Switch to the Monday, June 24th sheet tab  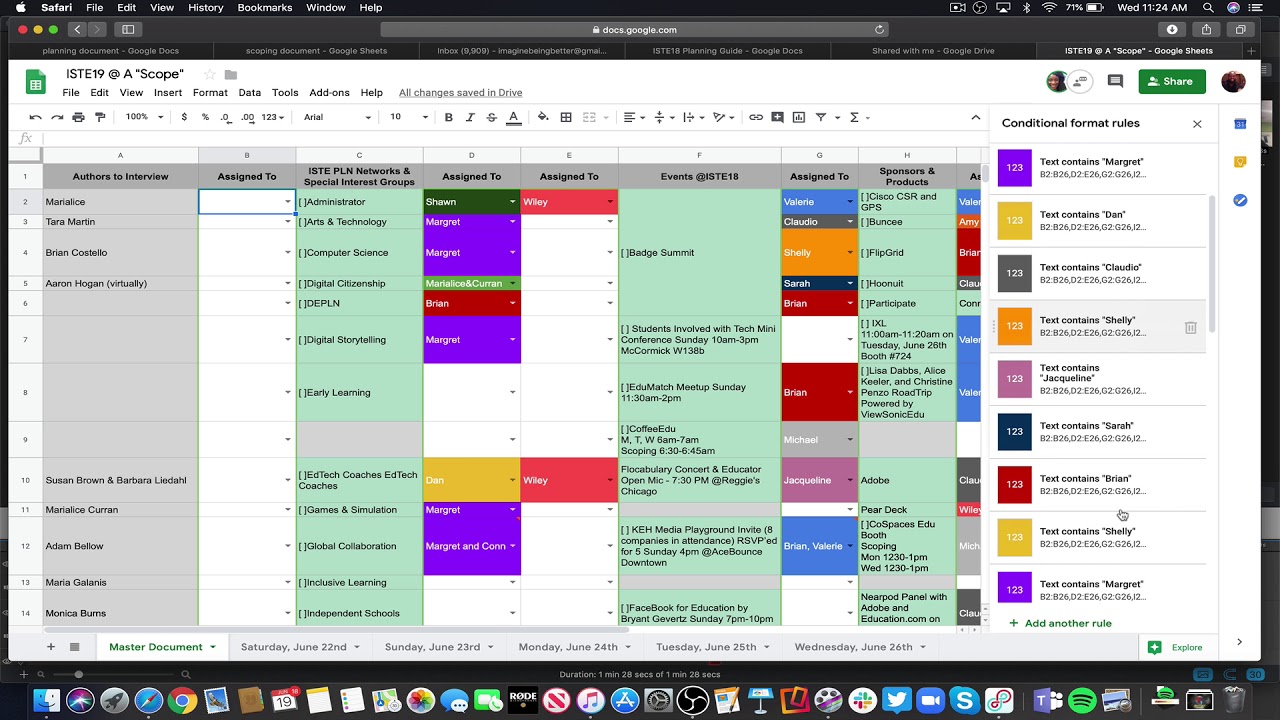[568, 647]
